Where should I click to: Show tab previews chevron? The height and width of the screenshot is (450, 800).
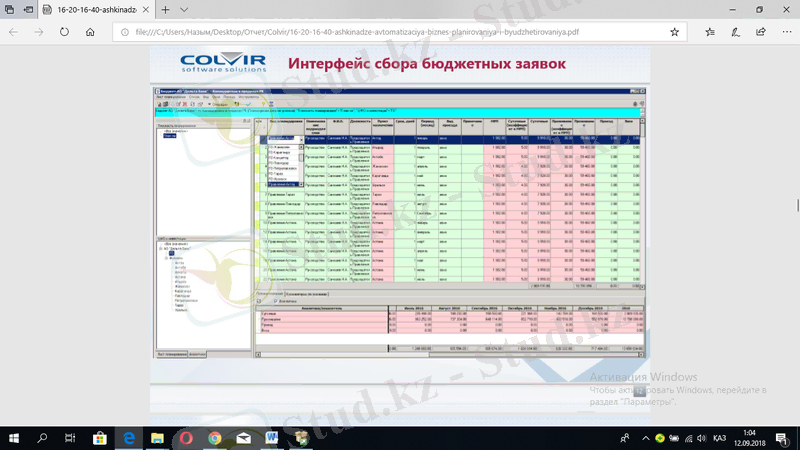(x=184, y=9)
